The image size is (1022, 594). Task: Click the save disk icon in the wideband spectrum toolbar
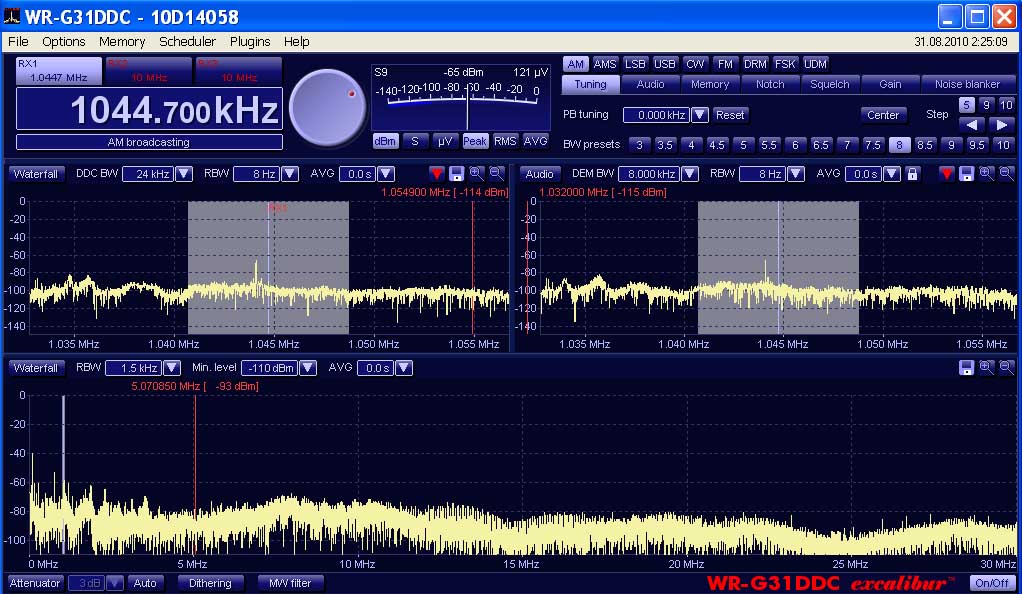point(967,368)
